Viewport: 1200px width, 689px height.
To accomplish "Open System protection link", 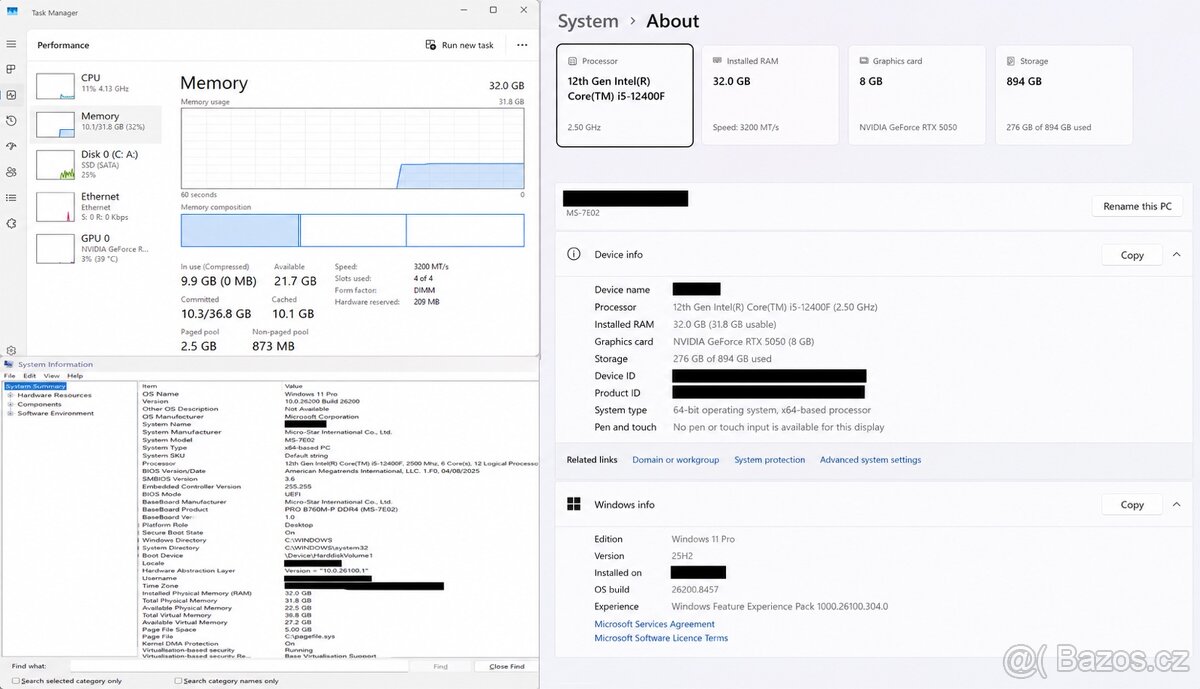I will (770, 460).
